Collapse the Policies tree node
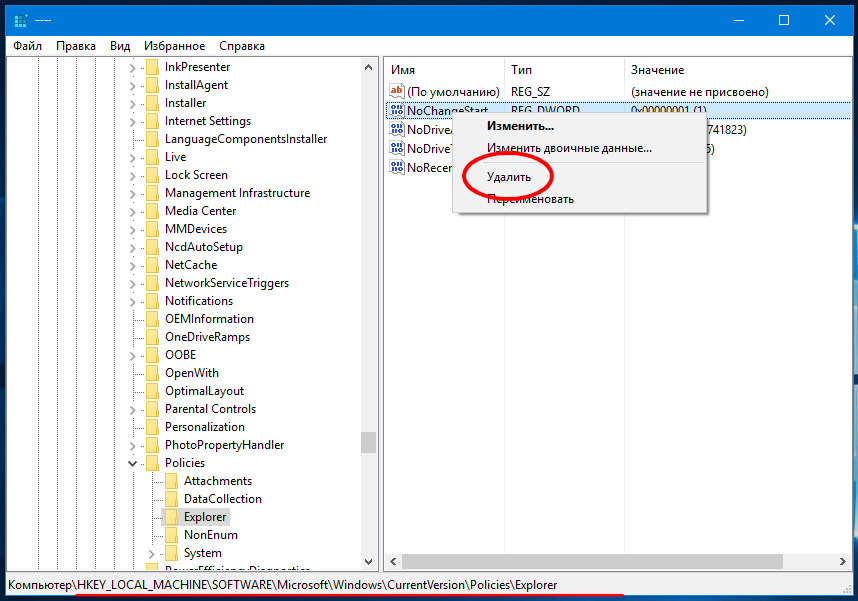 pos(132,463)
